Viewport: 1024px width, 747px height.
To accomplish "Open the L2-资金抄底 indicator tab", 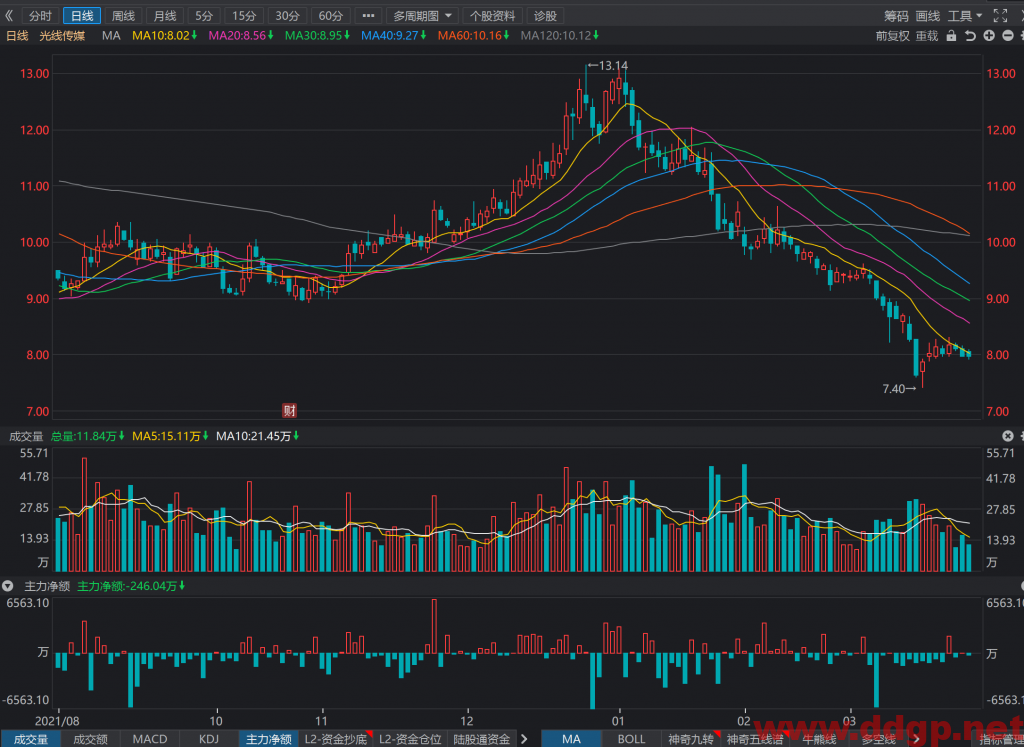I will click(336, 739).
